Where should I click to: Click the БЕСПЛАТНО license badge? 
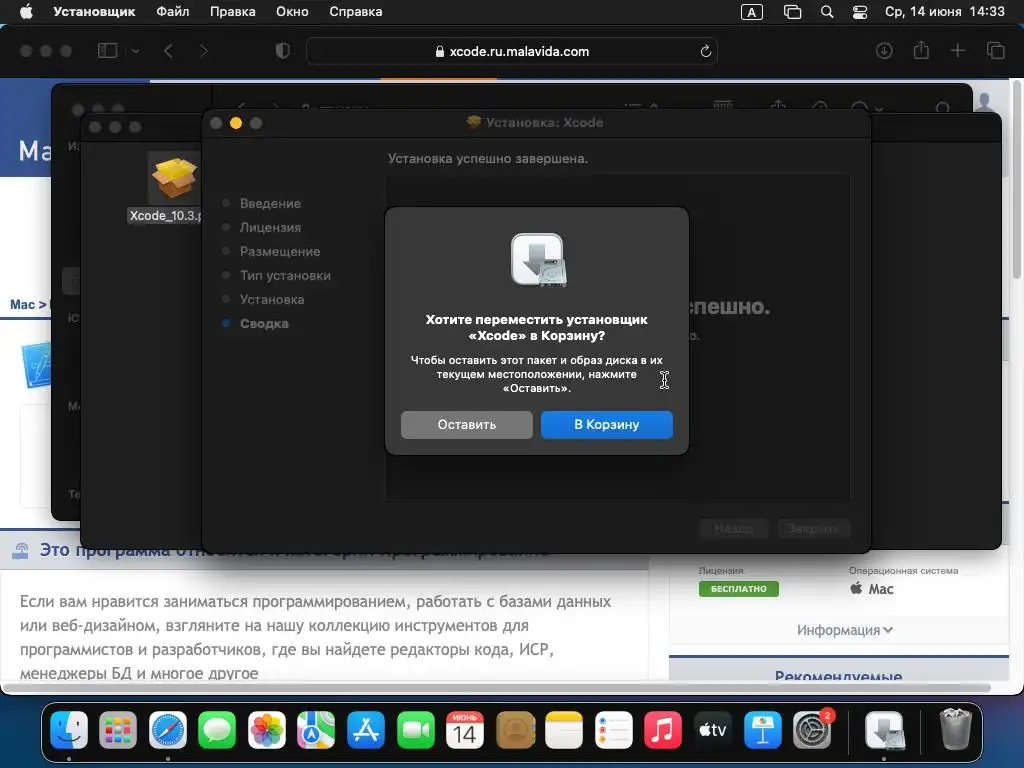(739, 589)
